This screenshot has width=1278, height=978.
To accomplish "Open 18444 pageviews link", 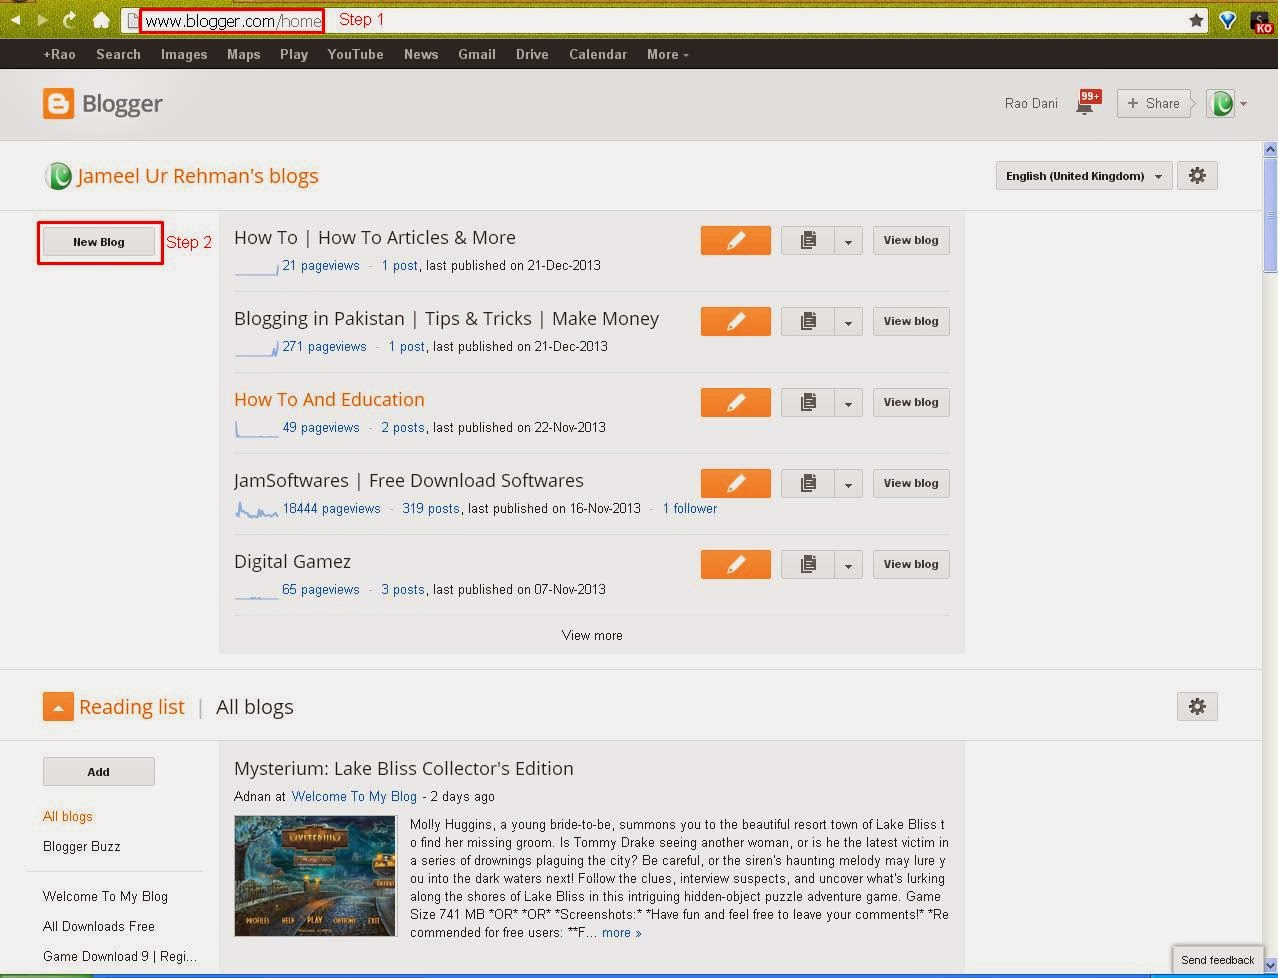I will coord(331,508).
